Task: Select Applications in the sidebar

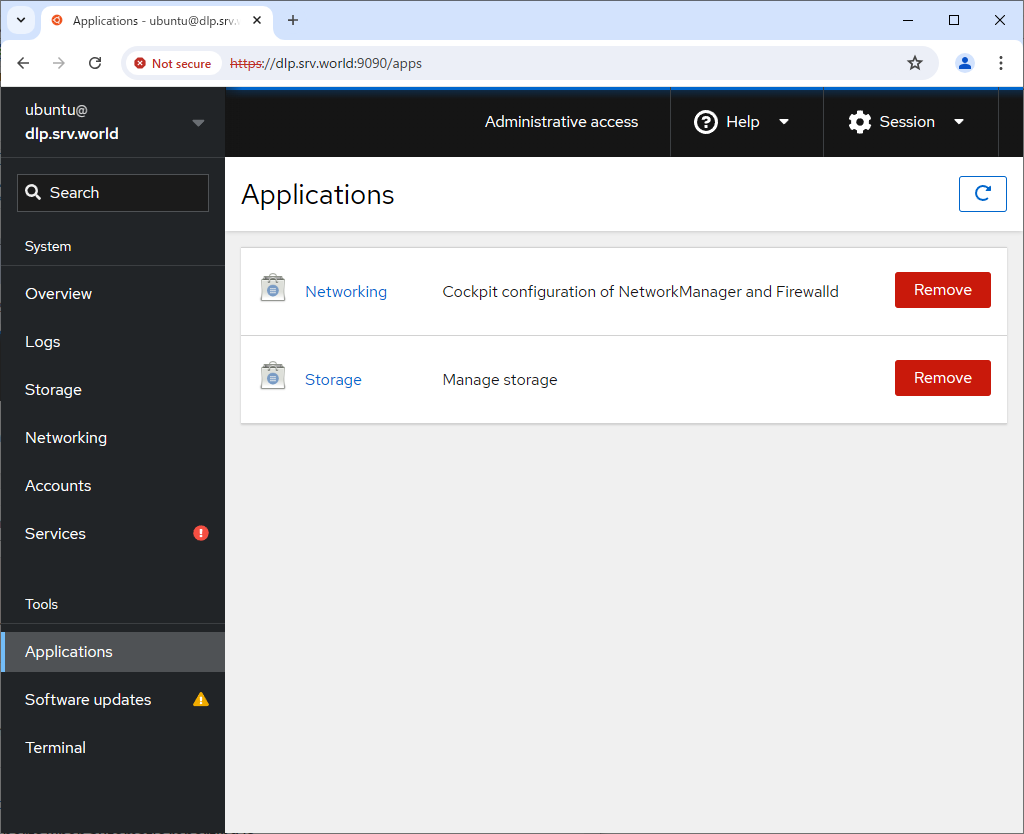Action: pyautogui.click(x=112, y=652)
